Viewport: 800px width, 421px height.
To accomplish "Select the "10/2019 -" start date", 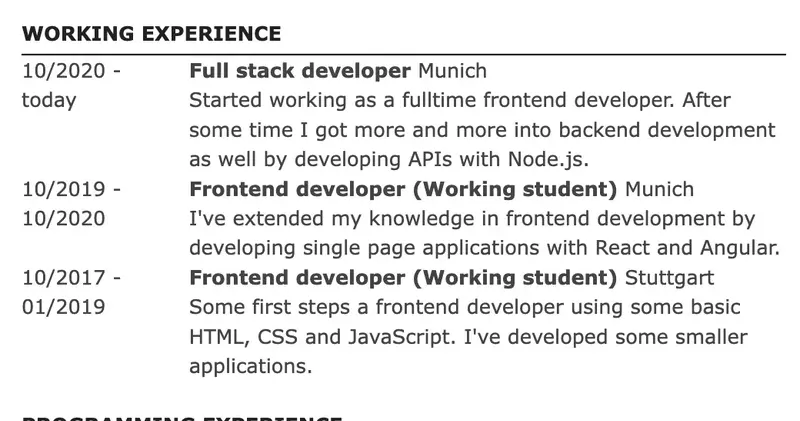I will (x=72, y=189).
